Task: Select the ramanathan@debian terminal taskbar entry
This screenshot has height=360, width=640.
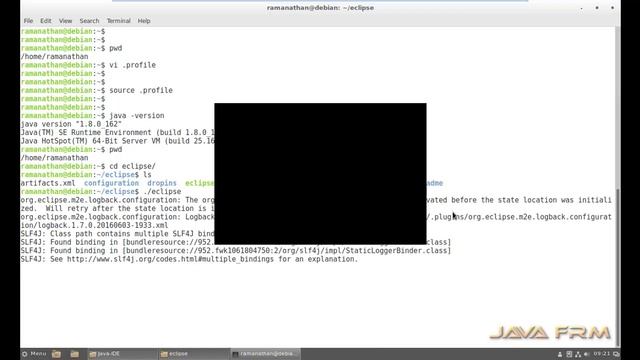Action: [x=265, y=354]
